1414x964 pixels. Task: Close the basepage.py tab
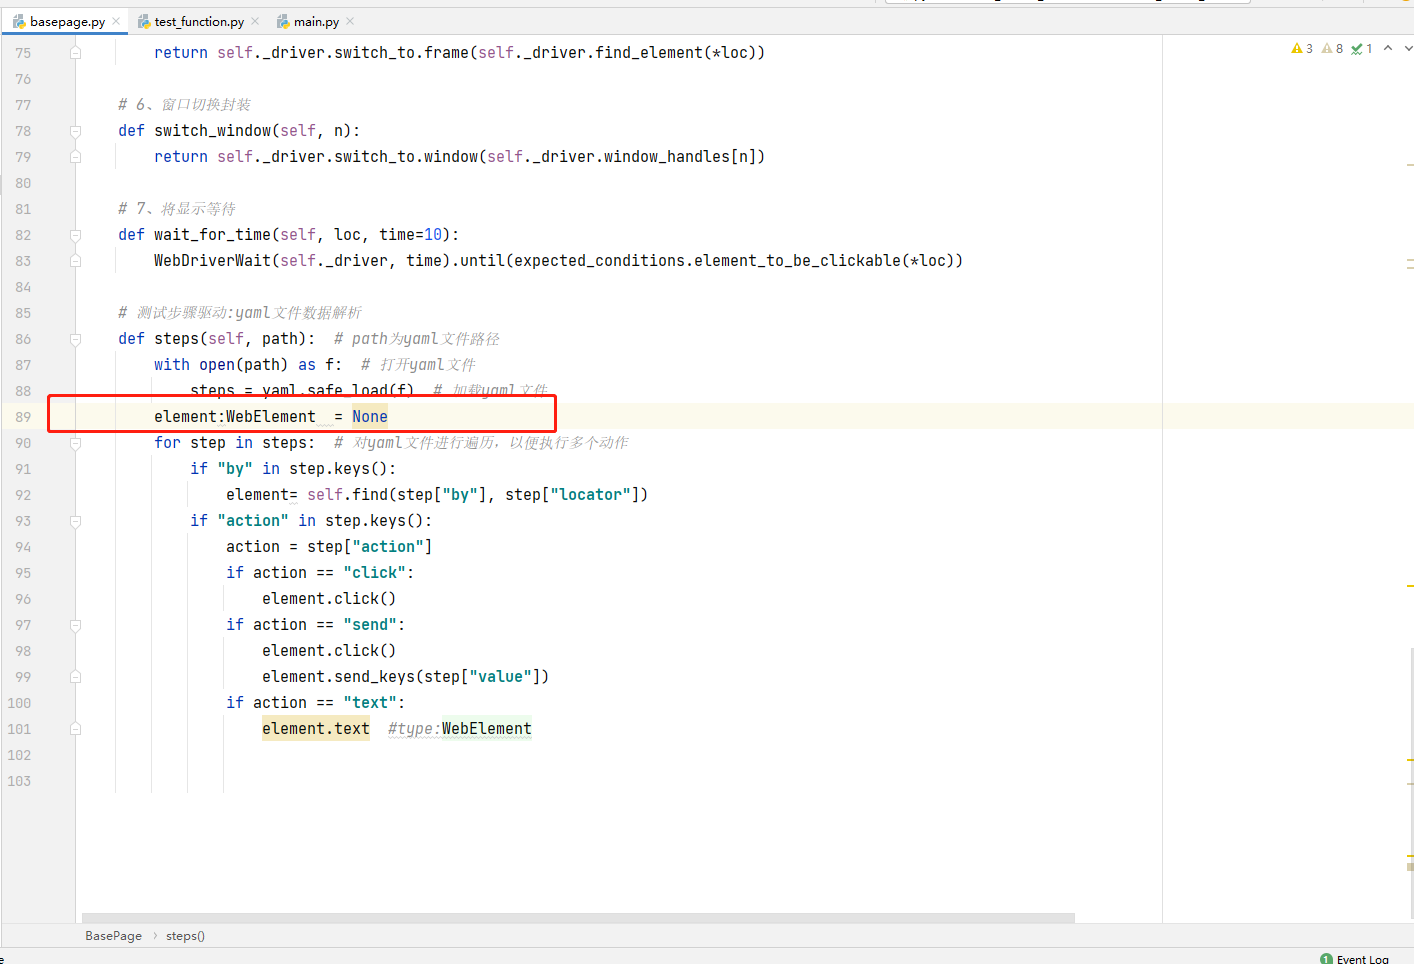(116, 21)
